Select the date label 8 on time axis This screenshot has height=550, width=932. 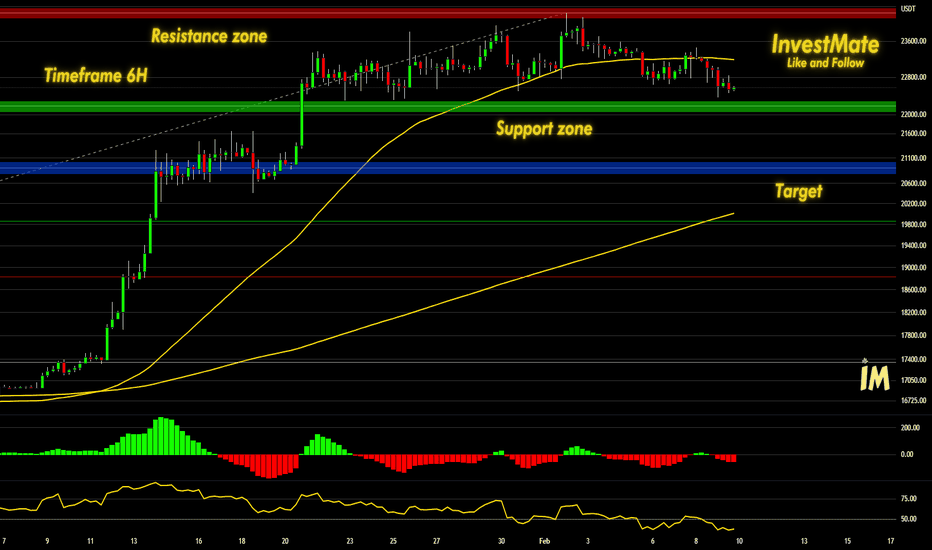696,541
